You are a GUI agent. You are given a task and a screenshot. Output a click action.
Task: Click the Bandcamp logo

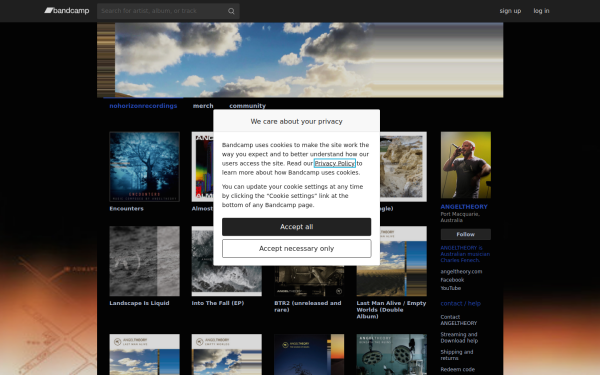(67, 11)
